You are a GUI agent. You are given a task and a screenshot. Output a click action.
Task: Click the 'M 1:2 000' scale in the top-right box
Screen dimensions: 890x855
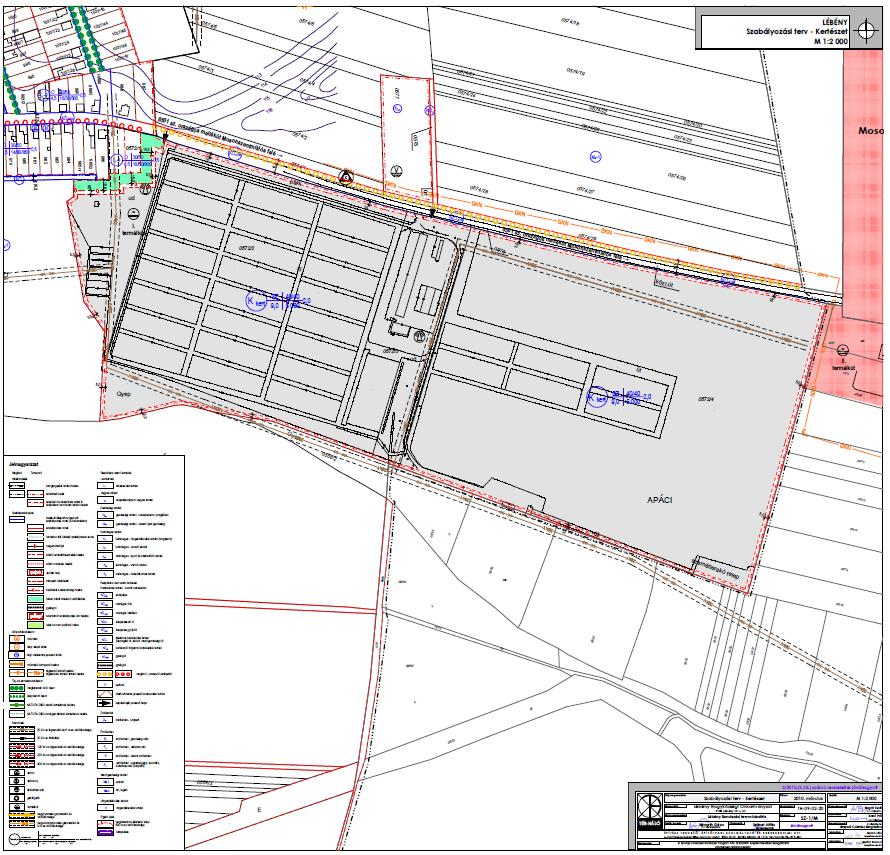pyautogui.click(x=832, y=41)
